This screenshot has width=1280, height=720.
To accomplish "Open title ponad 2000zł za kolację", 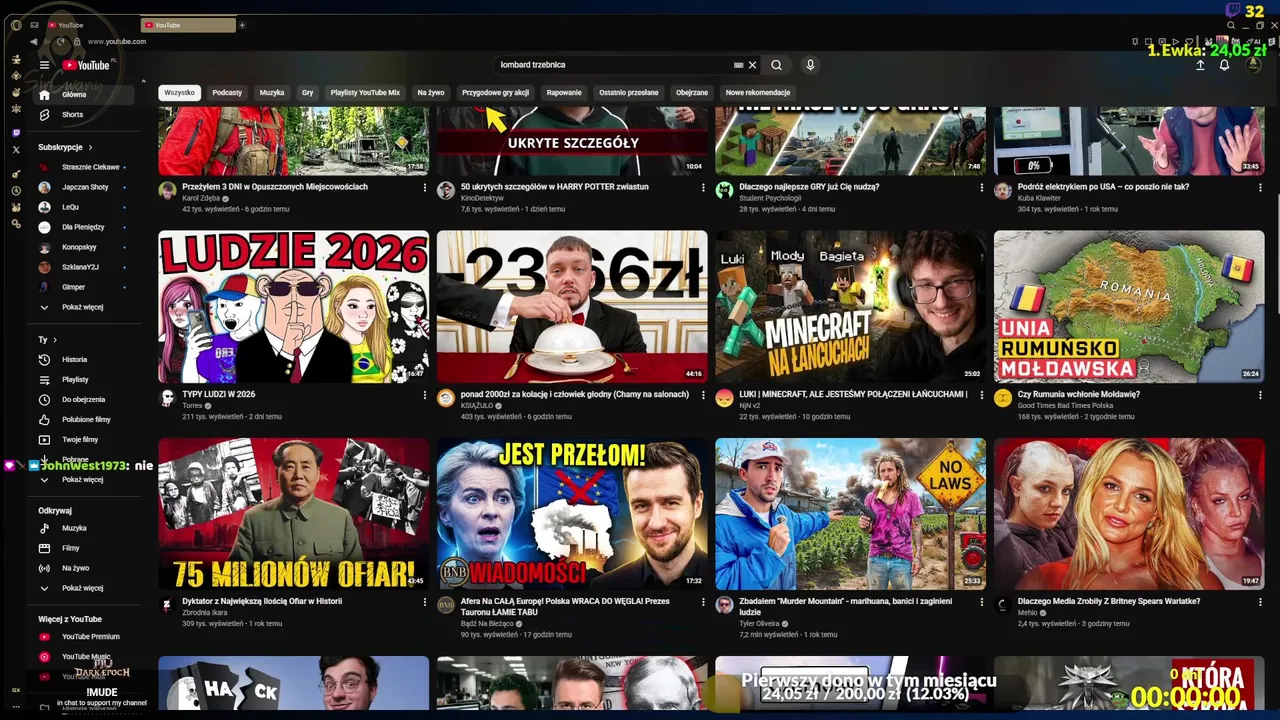I will click(575, 395).
